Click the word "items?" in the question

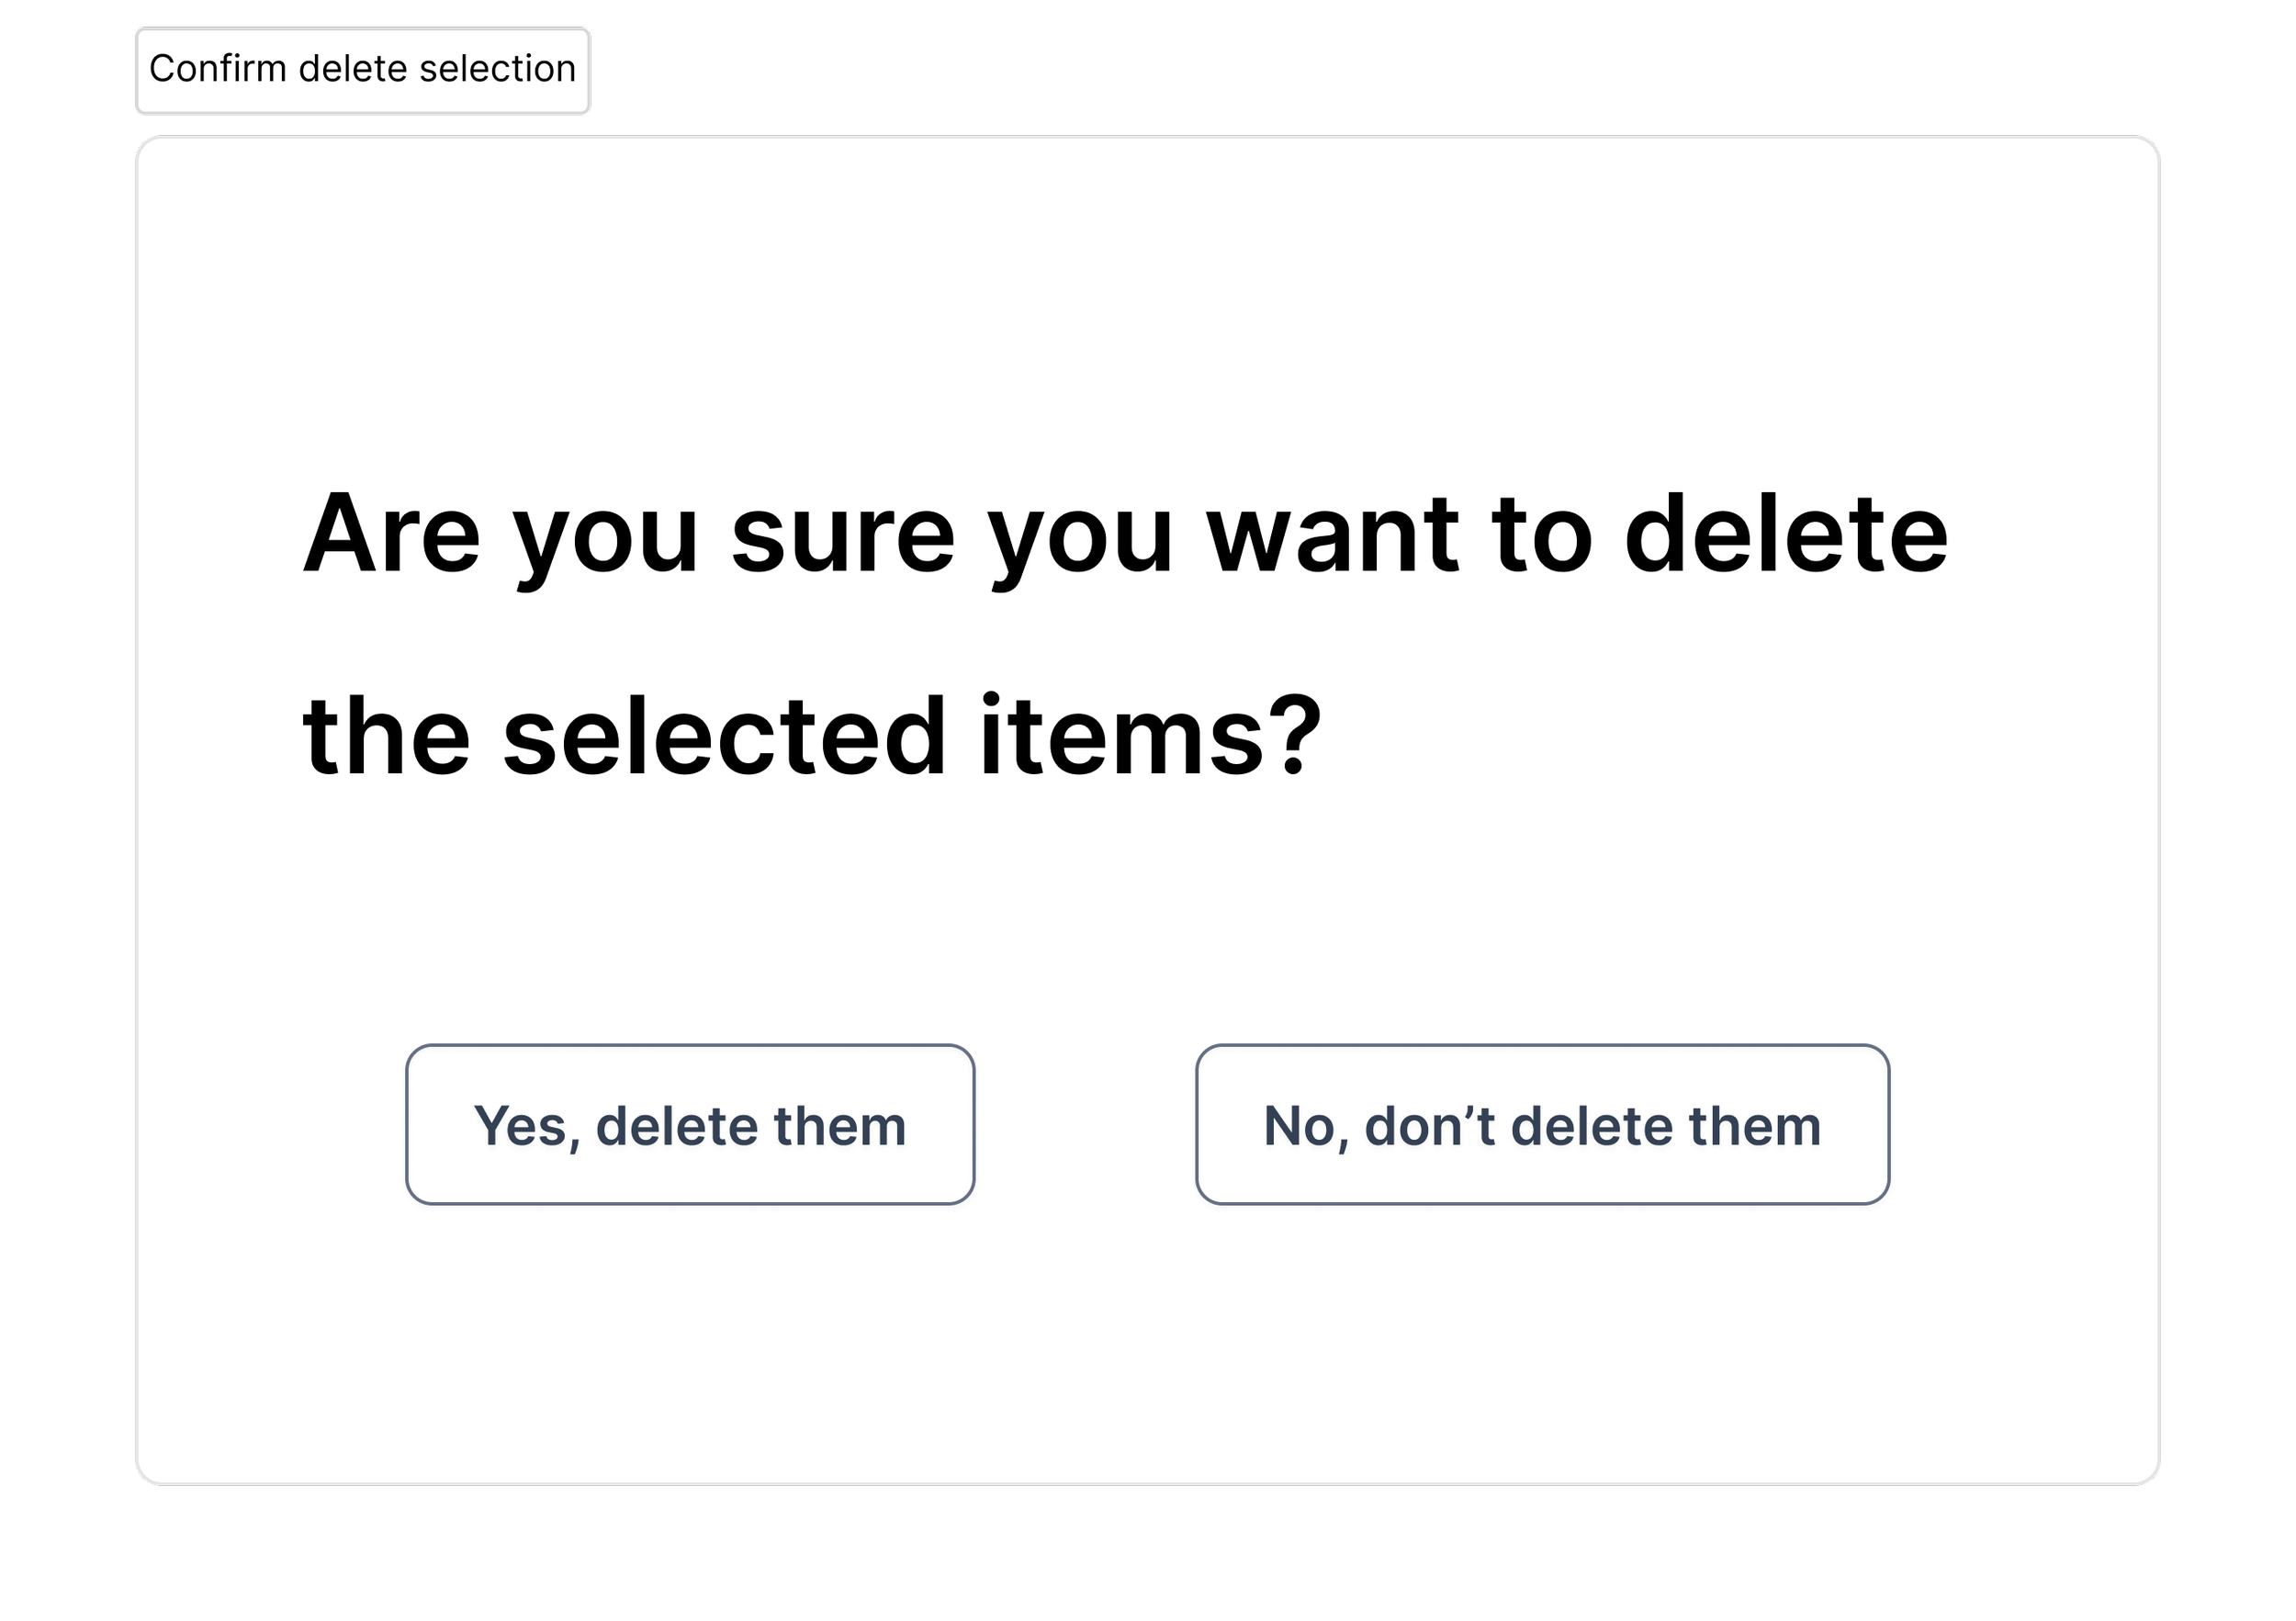click(1151, 736)
